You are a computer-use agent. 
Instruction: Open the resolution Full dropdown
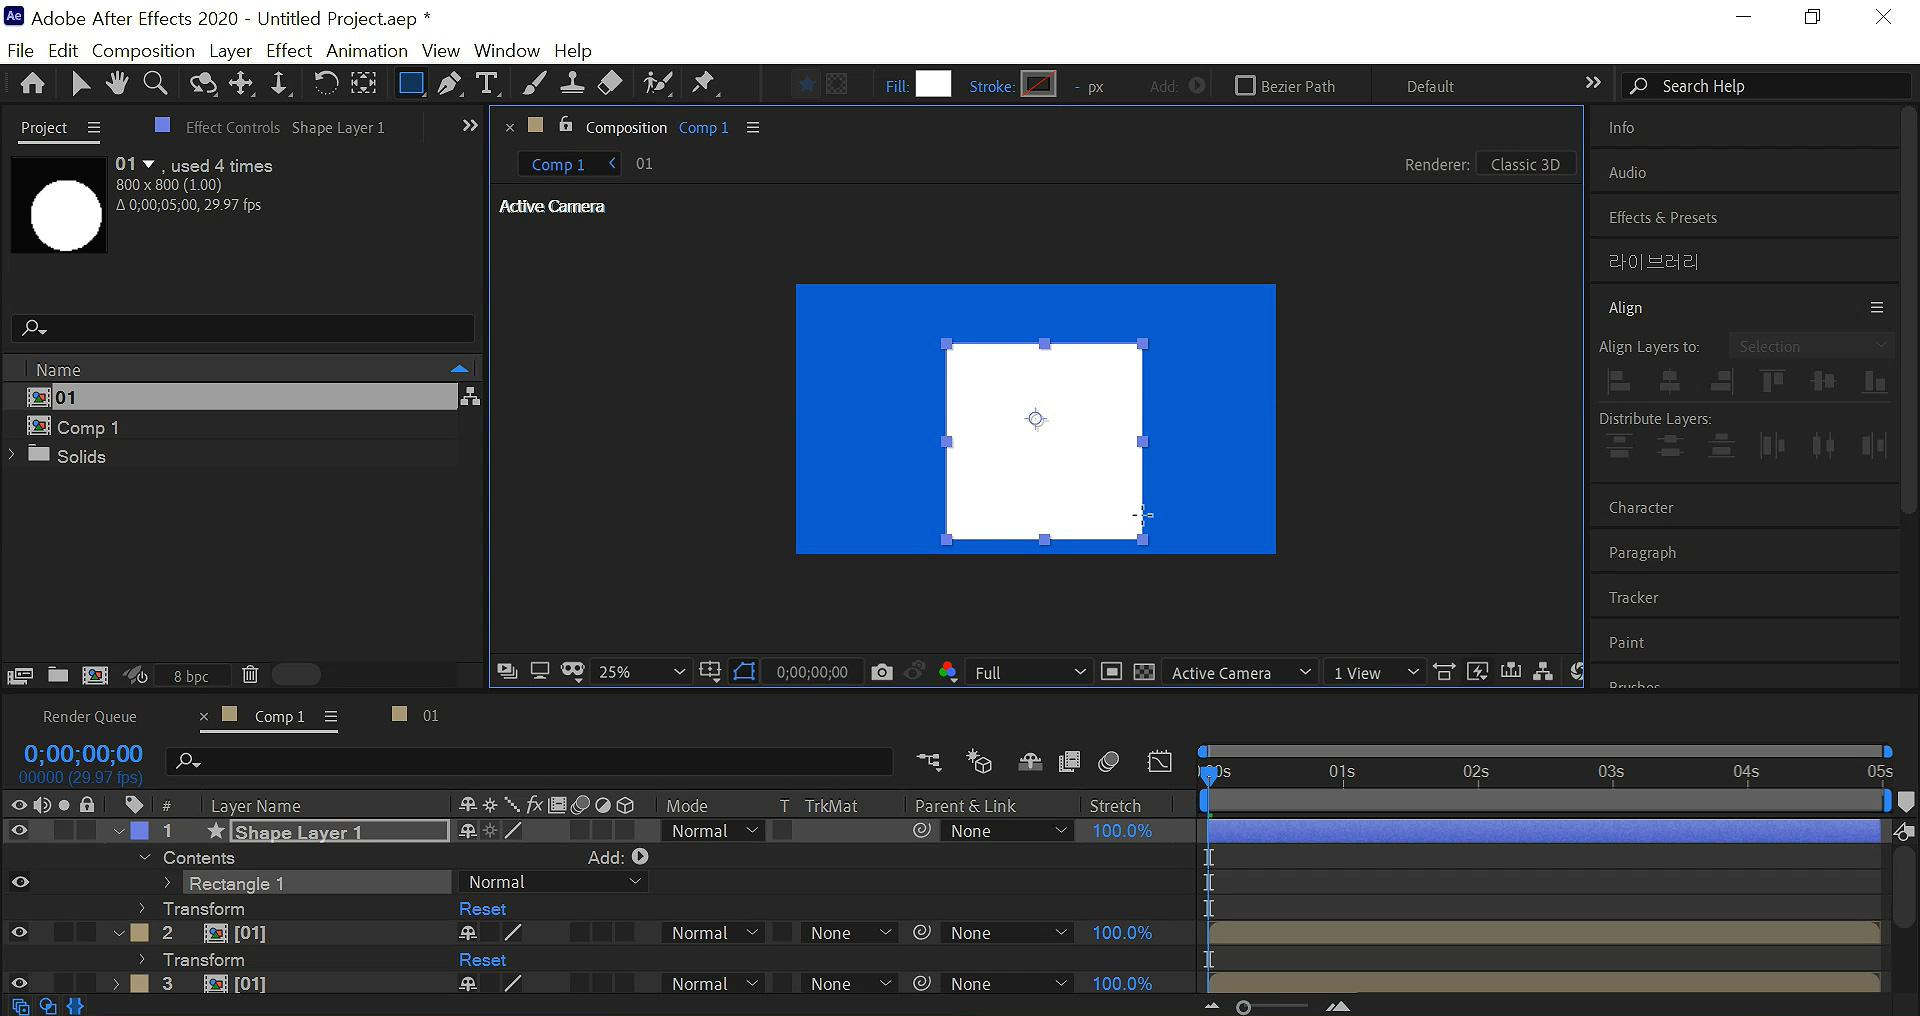click(1029, 672)
